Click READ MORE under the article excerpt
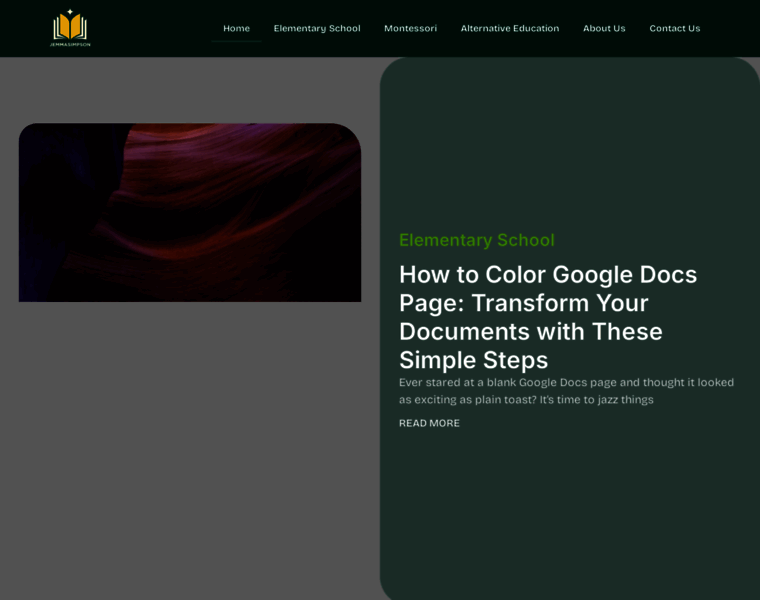 429,423
